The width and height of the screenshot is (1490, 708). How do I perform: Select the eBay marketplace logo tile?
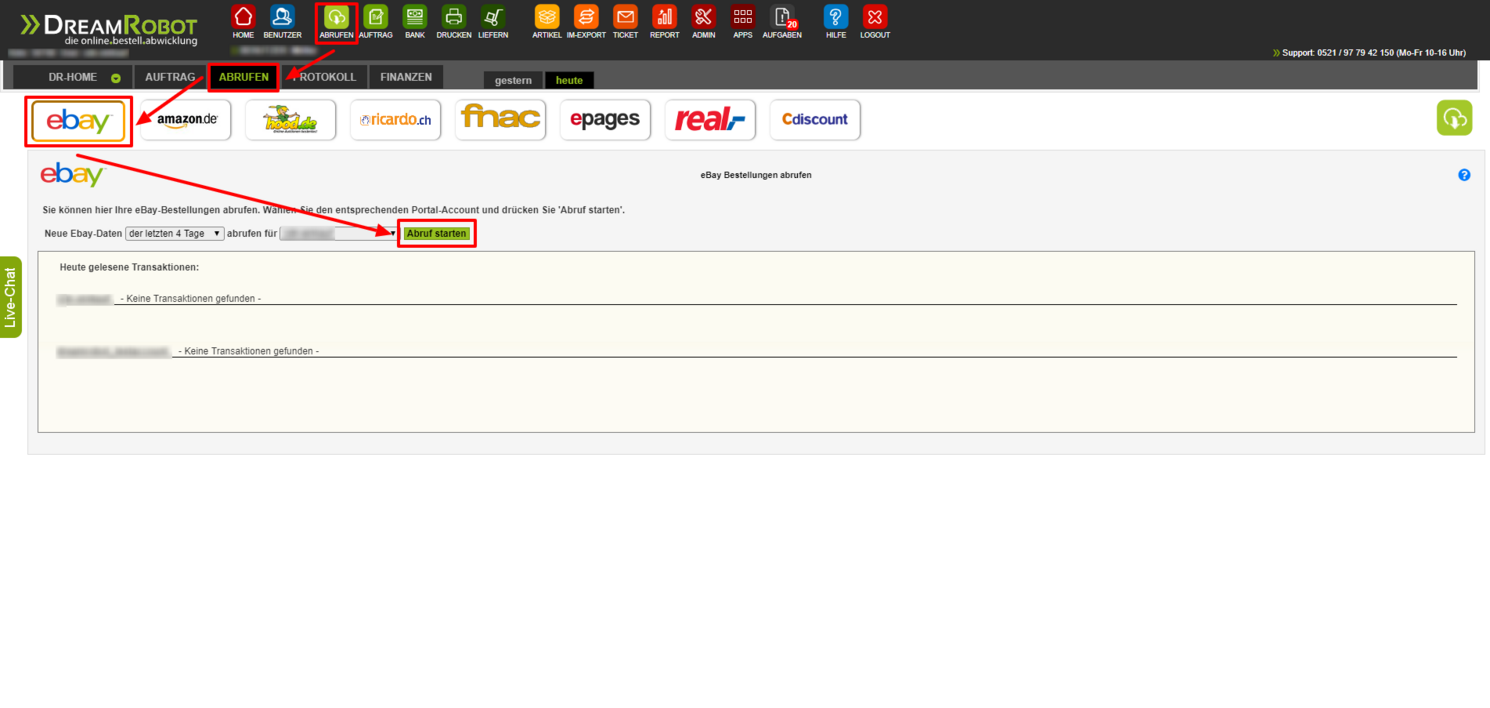(x=79, y=121)
